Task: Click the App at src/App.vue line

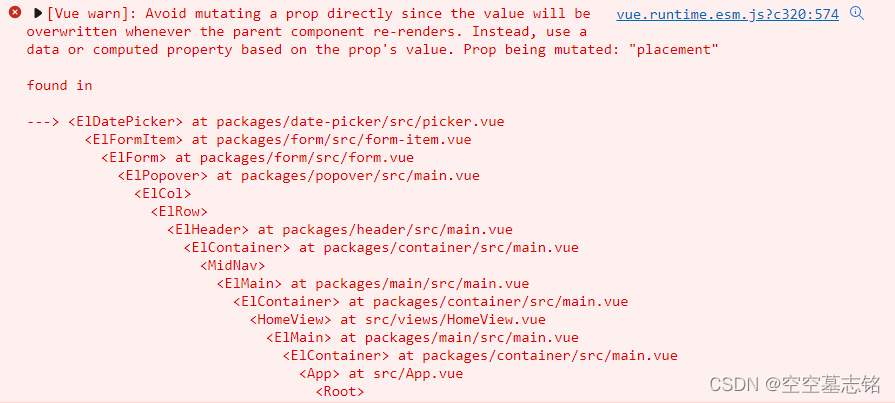Action: 381,374
